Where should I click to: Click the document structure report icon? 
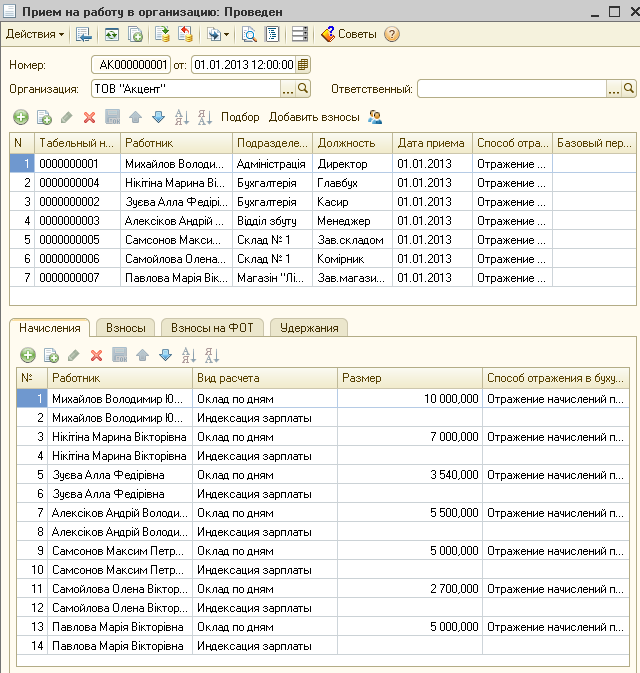pos(272,34)
